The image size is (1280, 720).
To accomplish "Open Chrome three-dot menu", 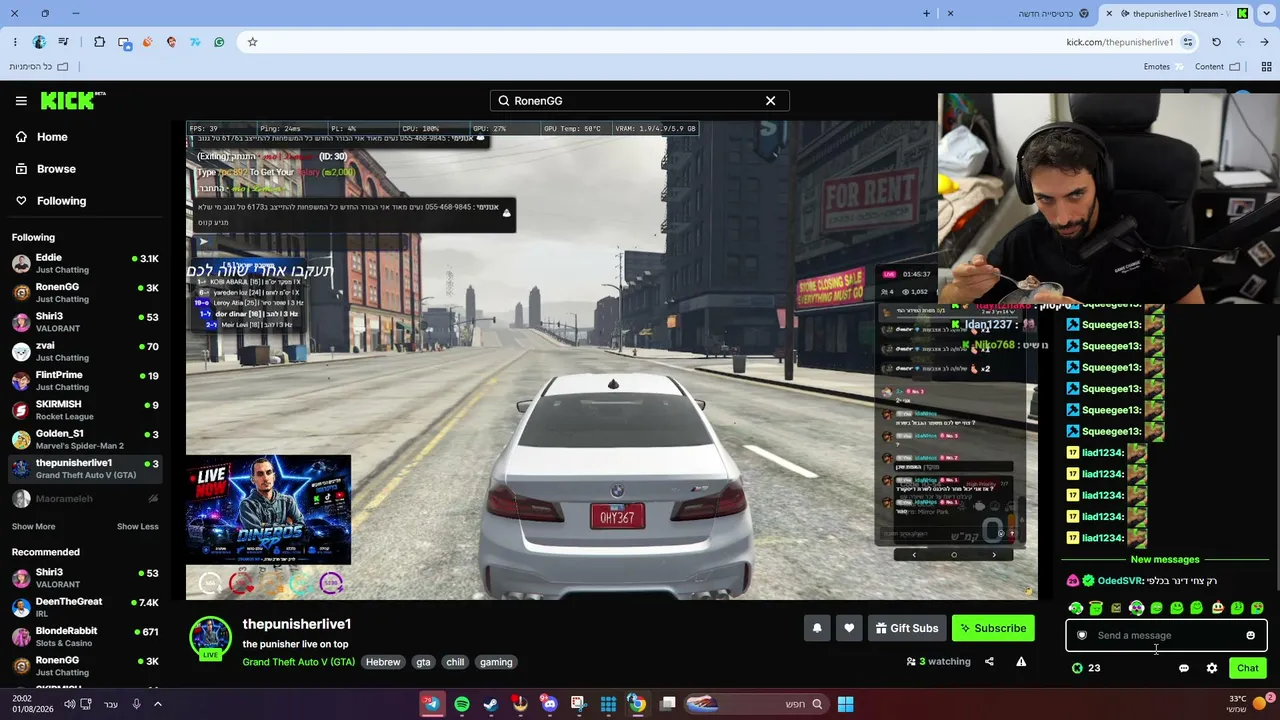I will [x=15, y=42].
